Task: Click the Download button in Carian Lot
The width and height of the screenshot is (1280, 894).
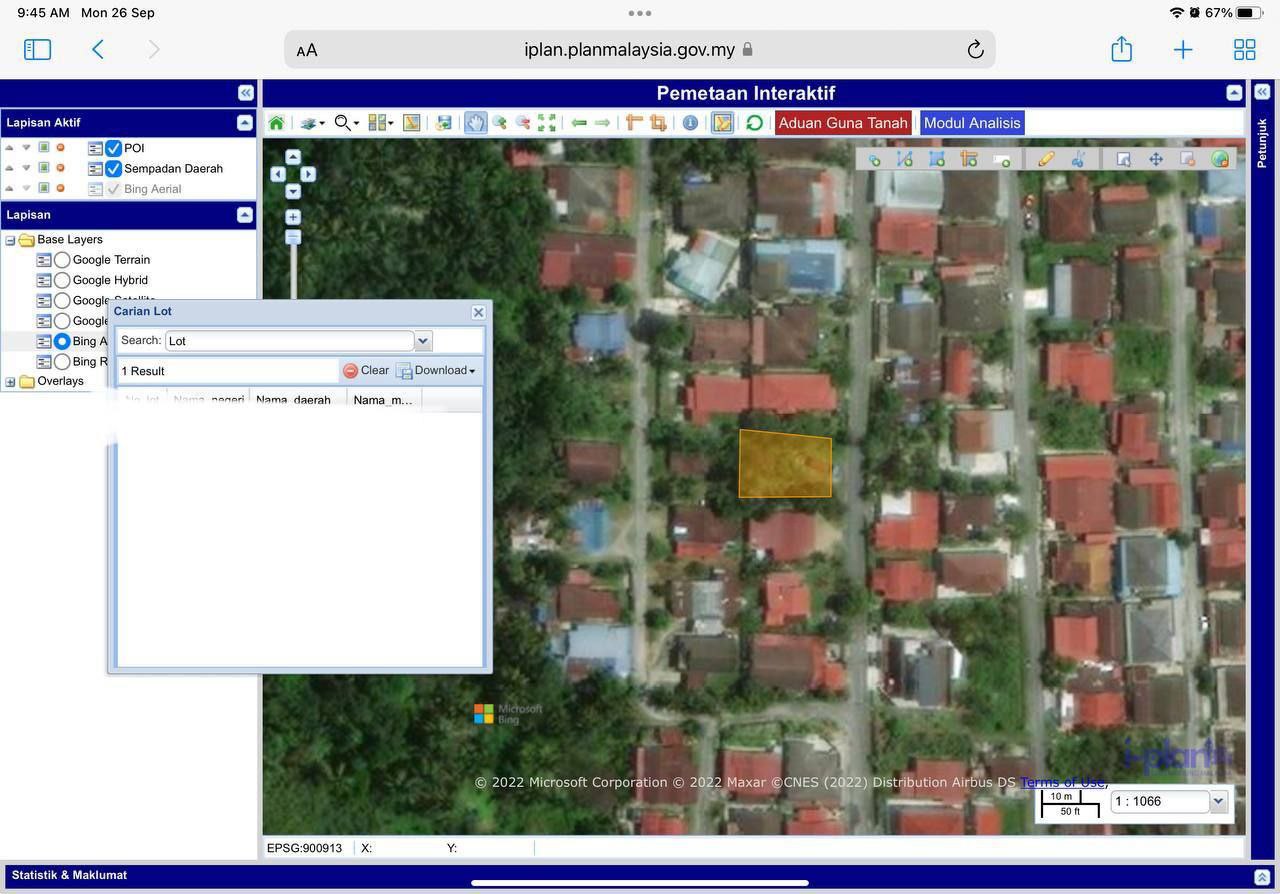Action: [x=436, y=371]
